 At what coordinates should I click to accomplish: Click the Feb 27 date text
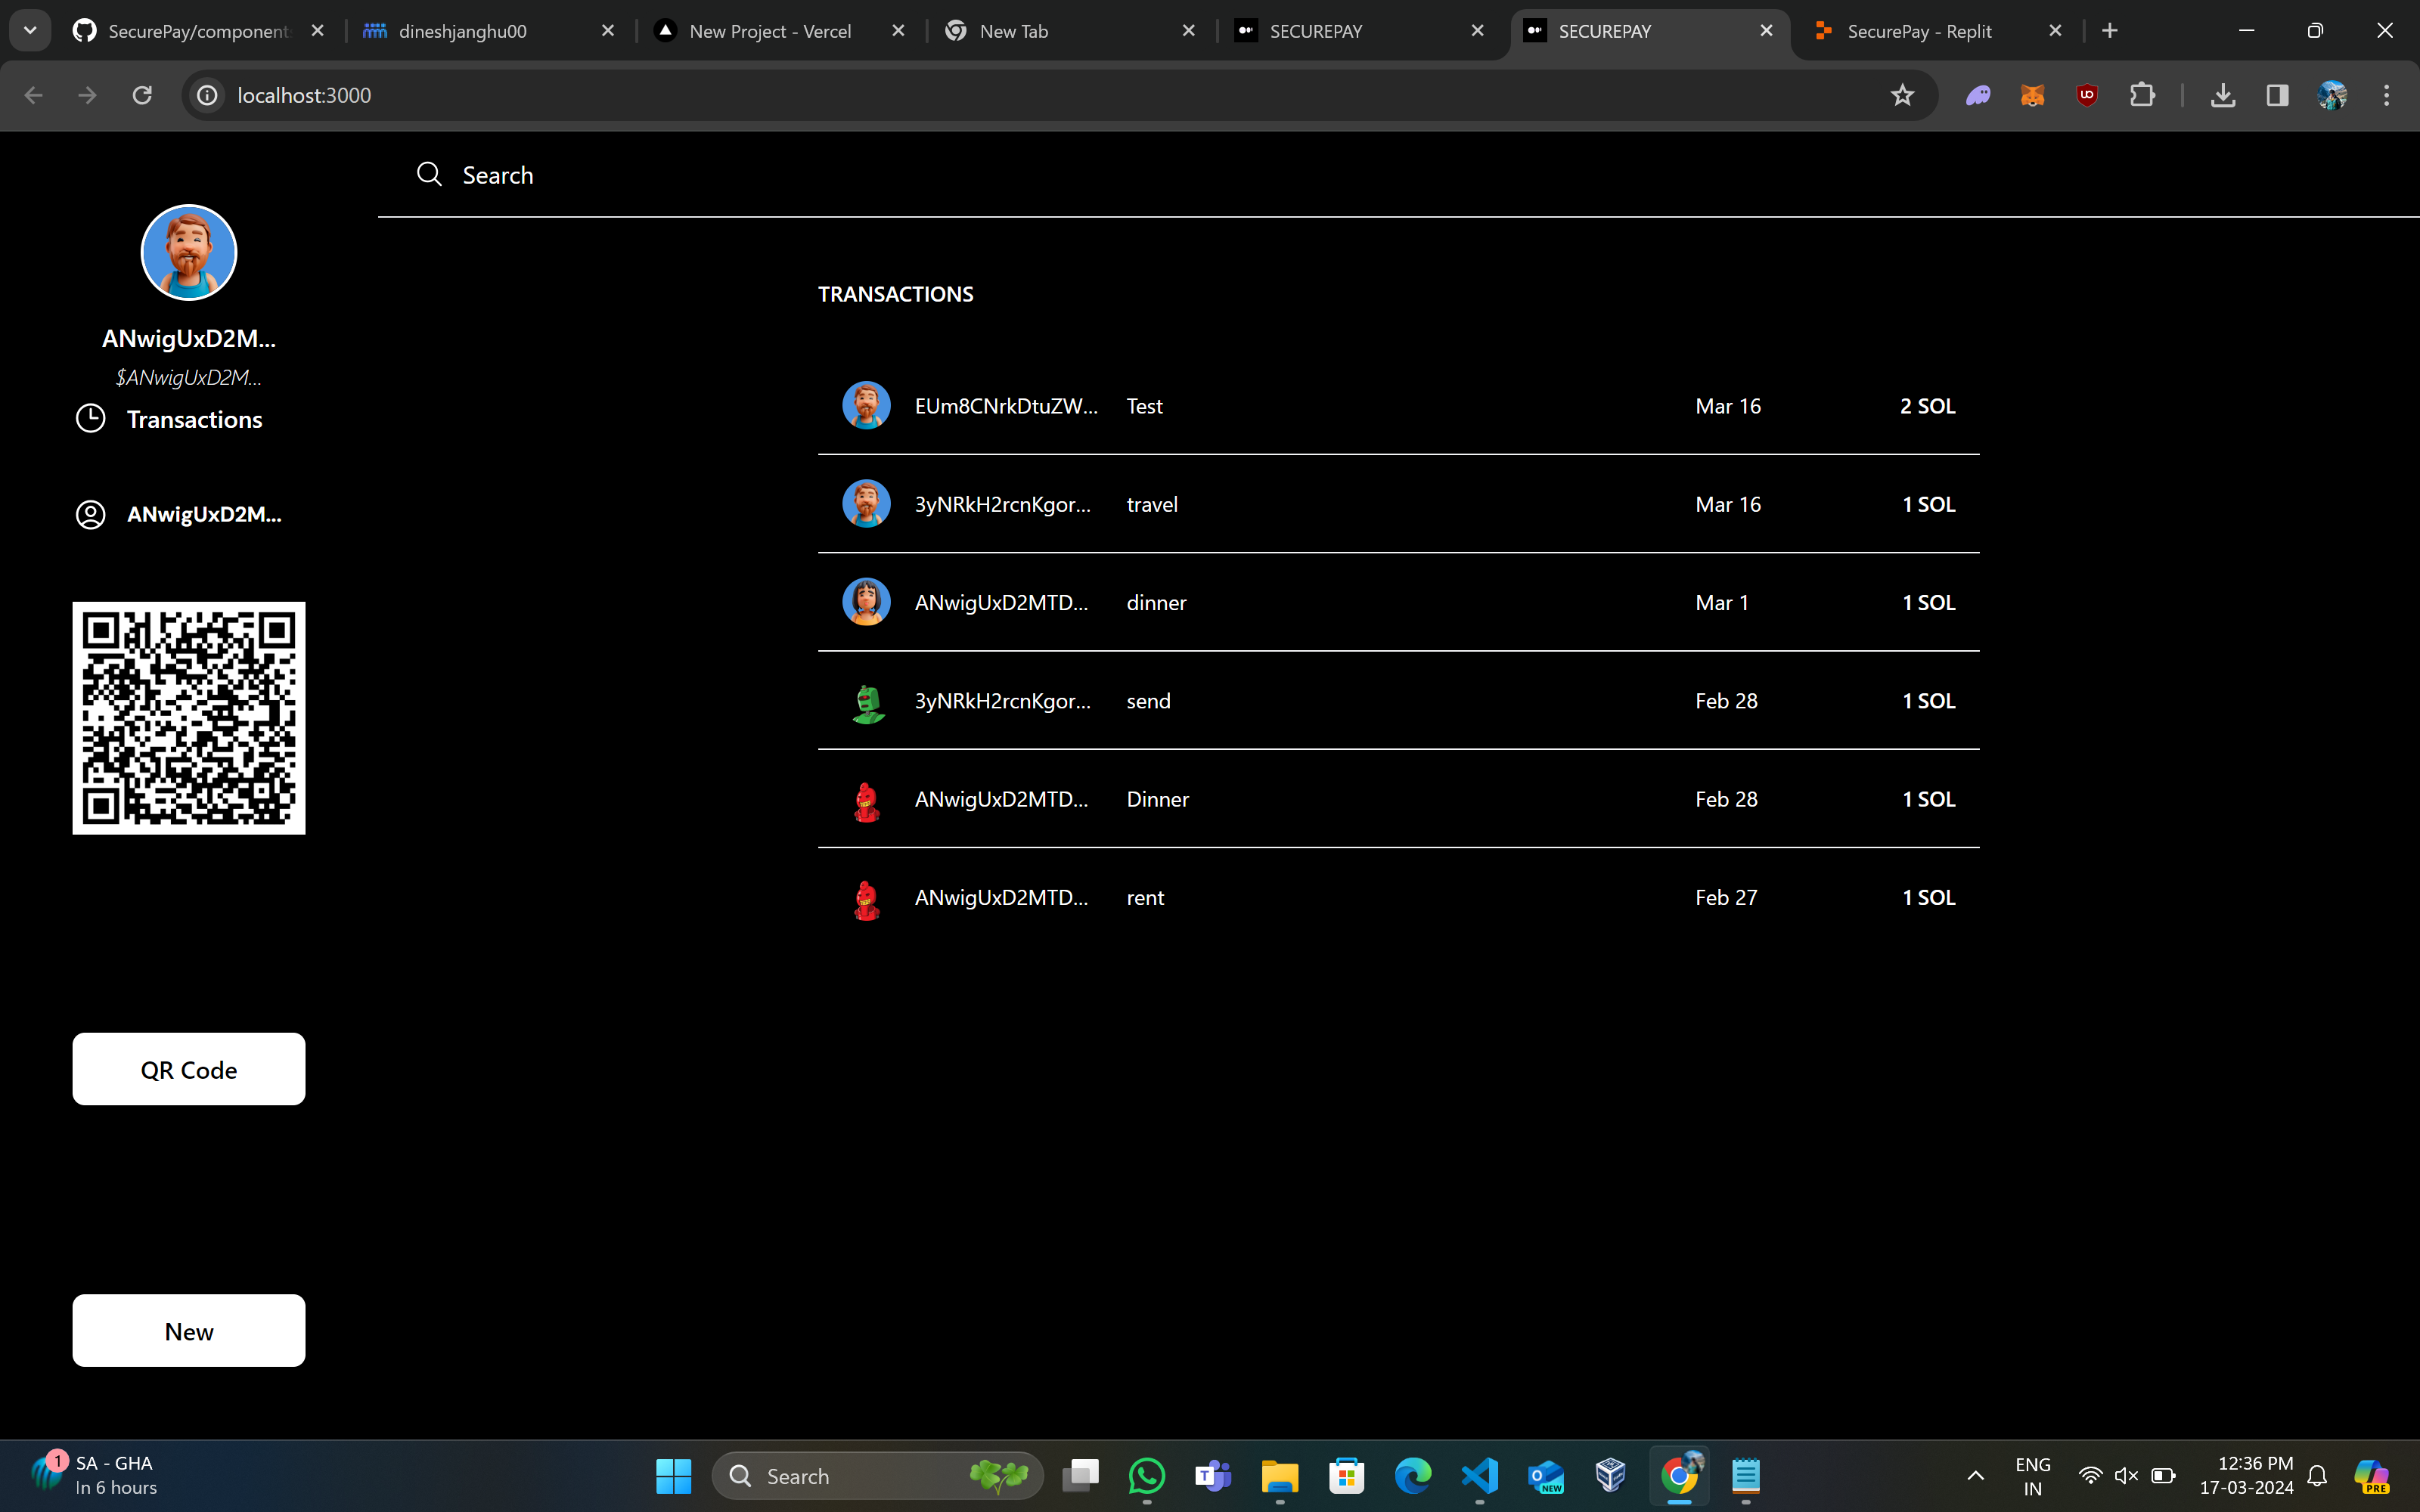(1726, 897)
